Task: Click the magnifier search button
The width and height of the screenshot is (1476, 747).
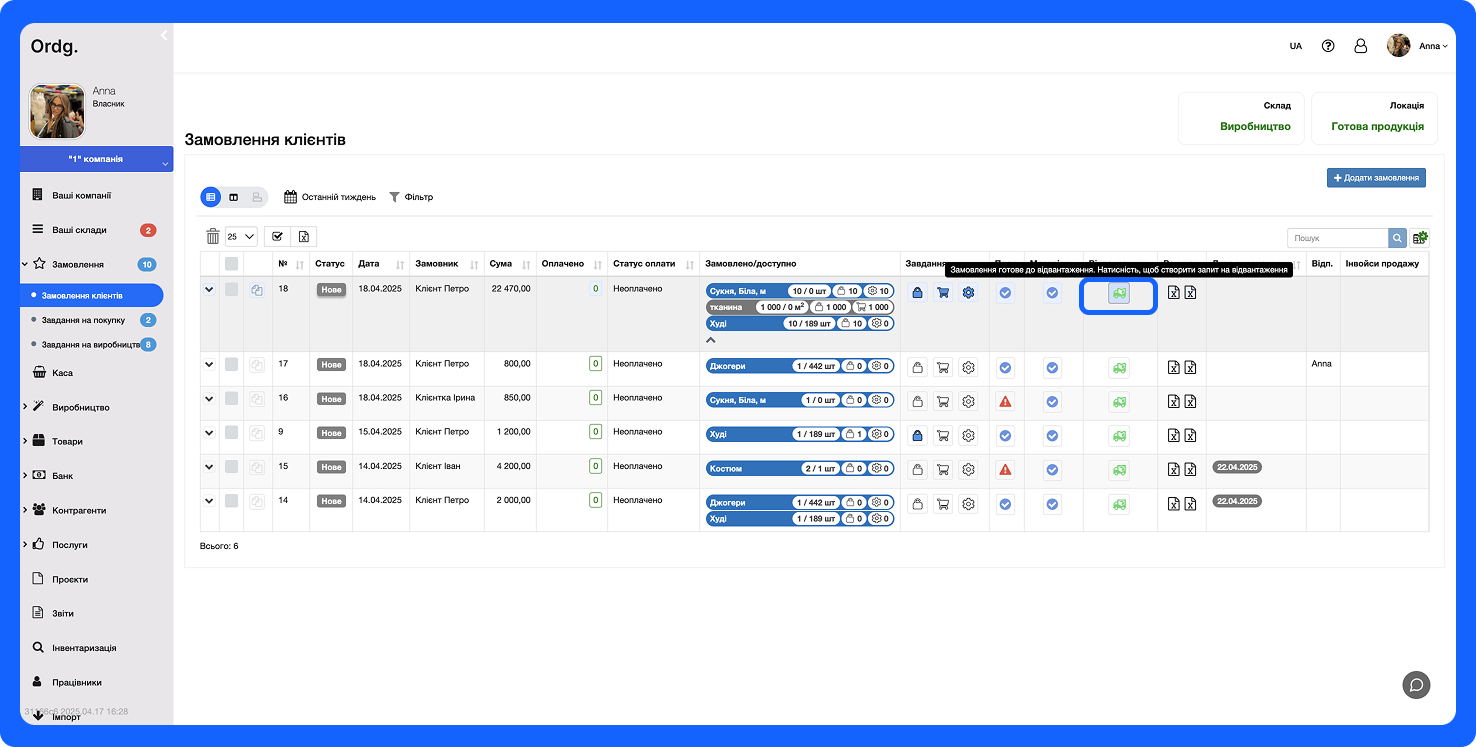Action: (1397, 238)
